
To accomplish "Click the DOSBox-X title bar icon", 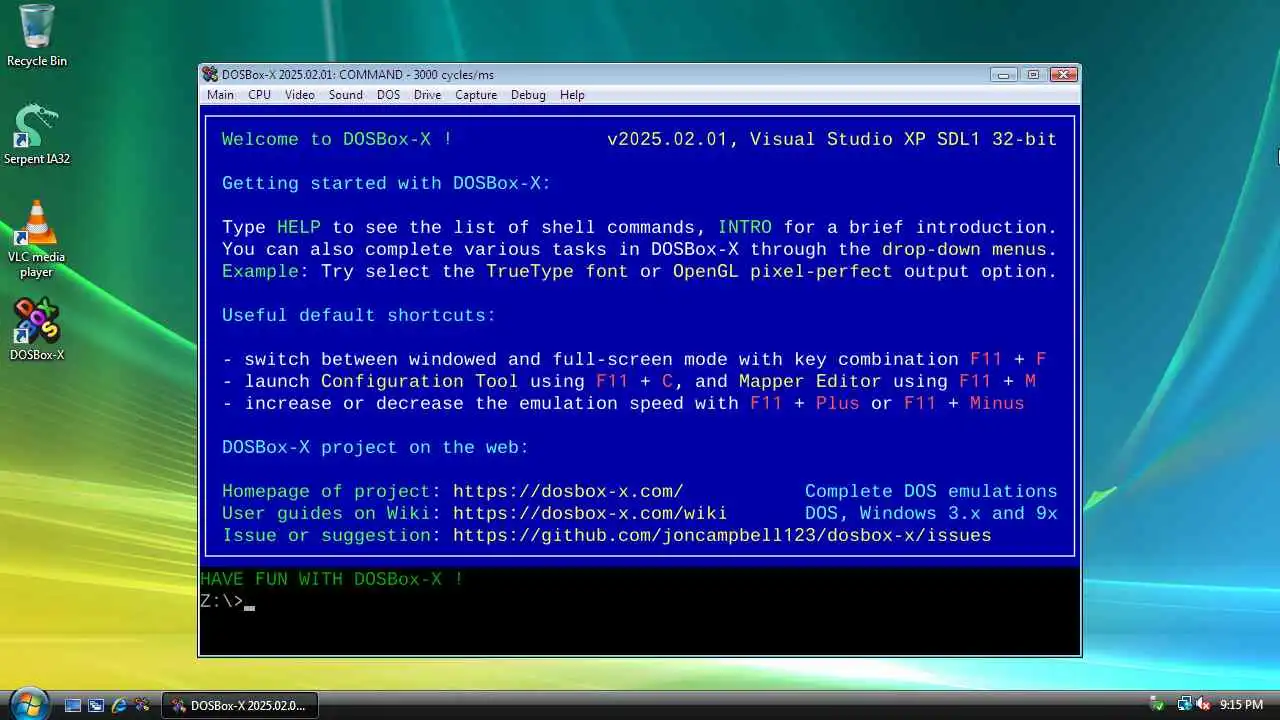I will pos(210,74).
